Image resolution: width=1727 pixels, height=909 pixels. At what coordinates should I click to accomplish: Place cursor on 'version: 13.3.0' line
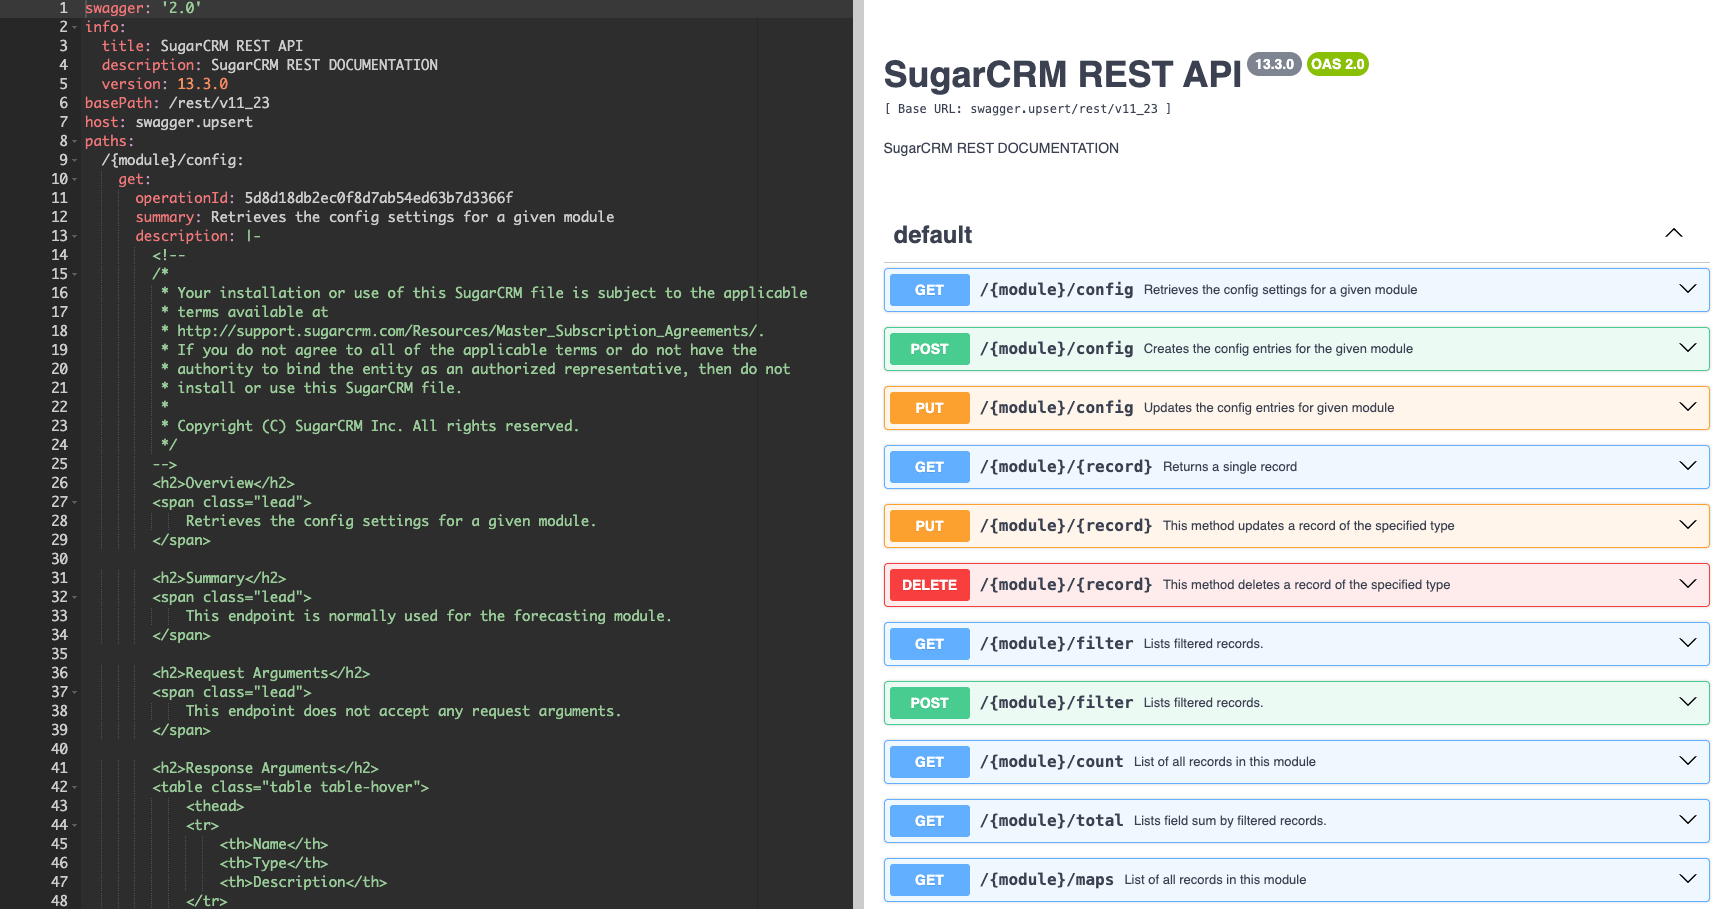[165, 84]
